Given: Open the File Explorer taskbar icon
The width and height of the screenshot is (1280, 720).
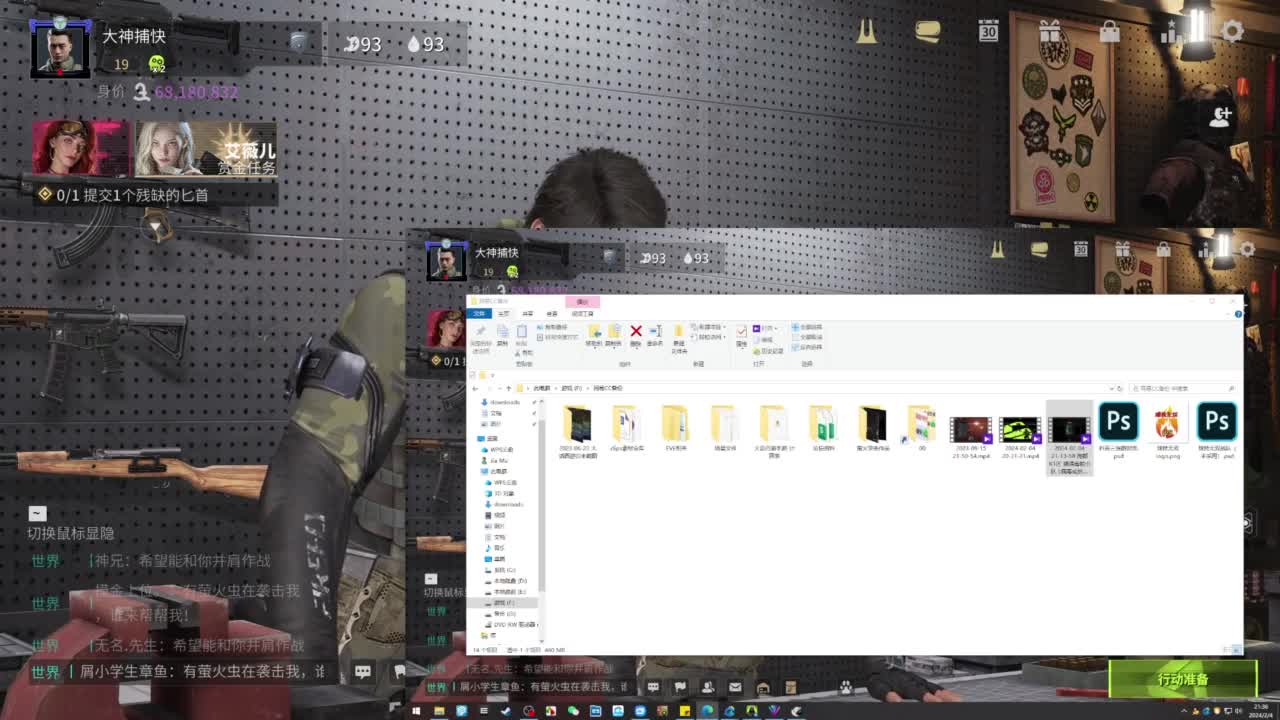Looking at the screenshot, I should tap(438, 711).
